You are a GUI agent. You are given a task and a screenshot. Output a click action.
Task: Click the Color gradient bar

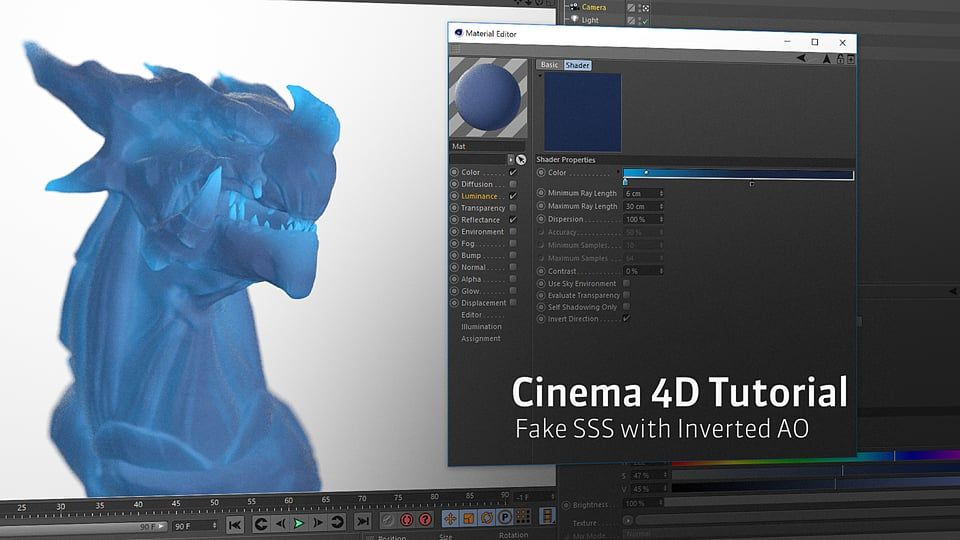click(738, 174)
